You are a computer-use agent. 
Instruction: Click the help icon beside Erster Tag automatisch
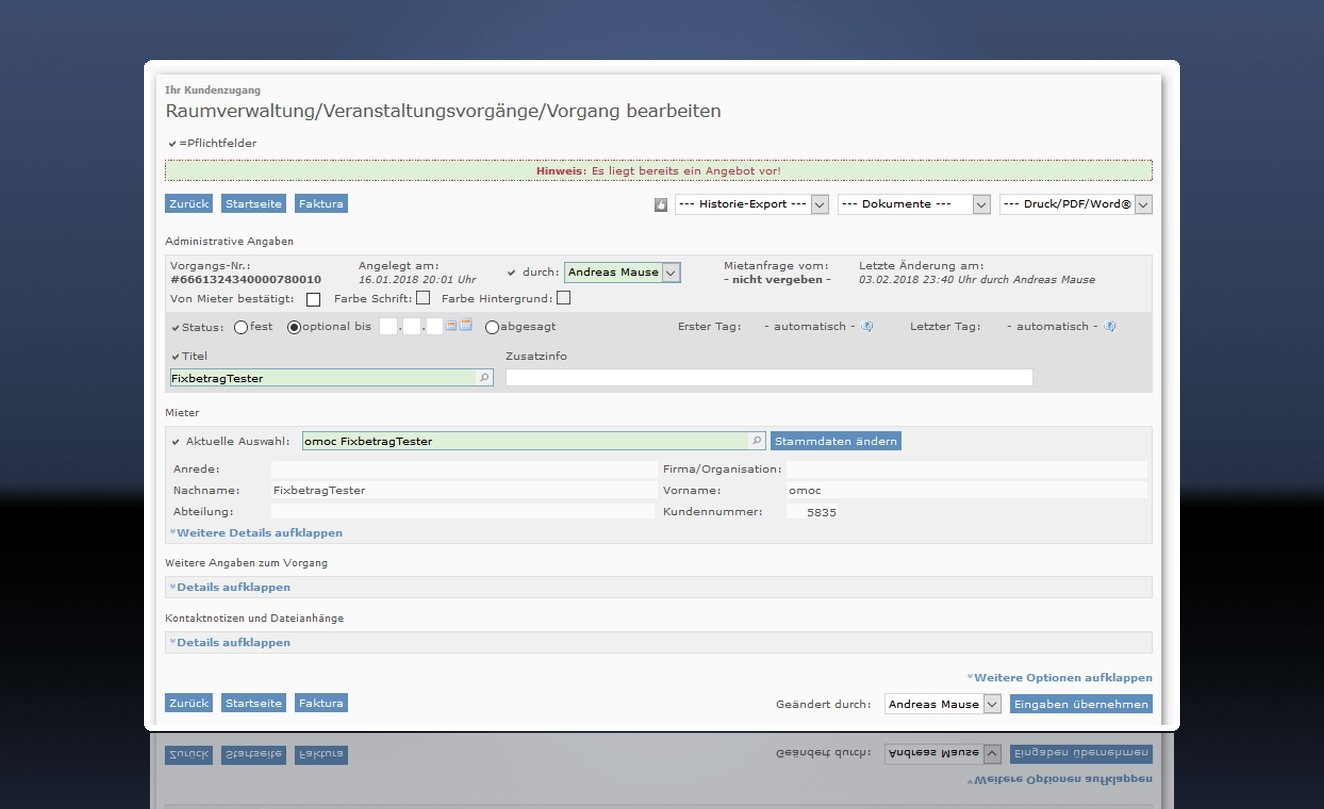pos(867,326)
